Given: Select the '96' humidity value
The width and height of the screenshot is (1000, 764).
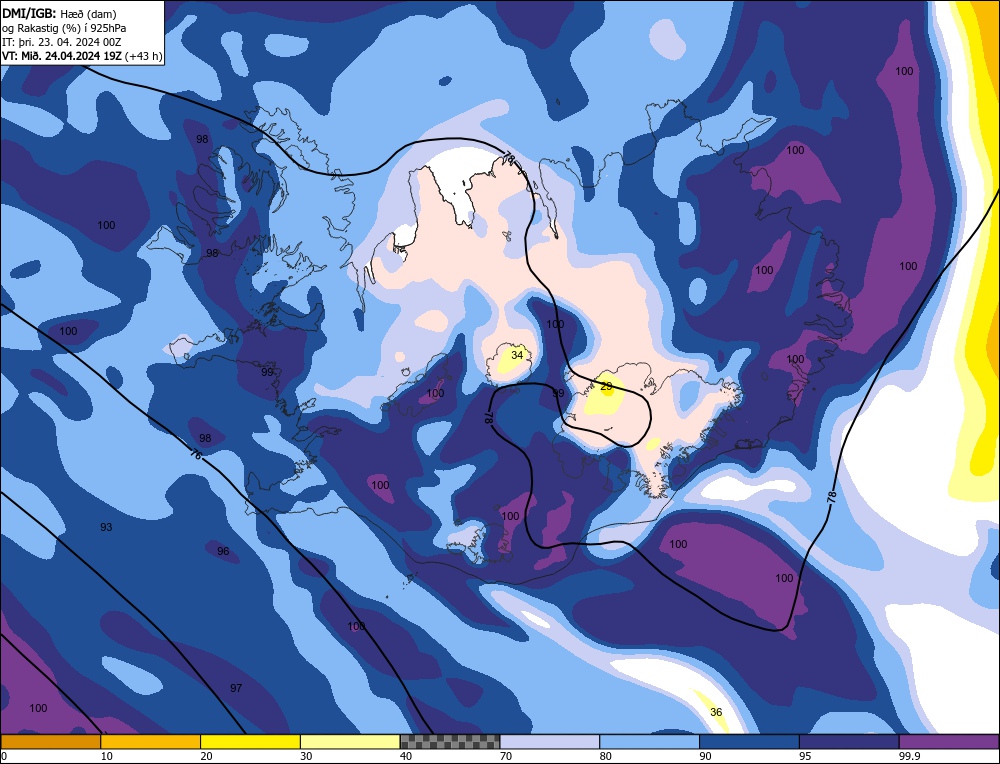Looking at the screenshot, I should point(223,551).
